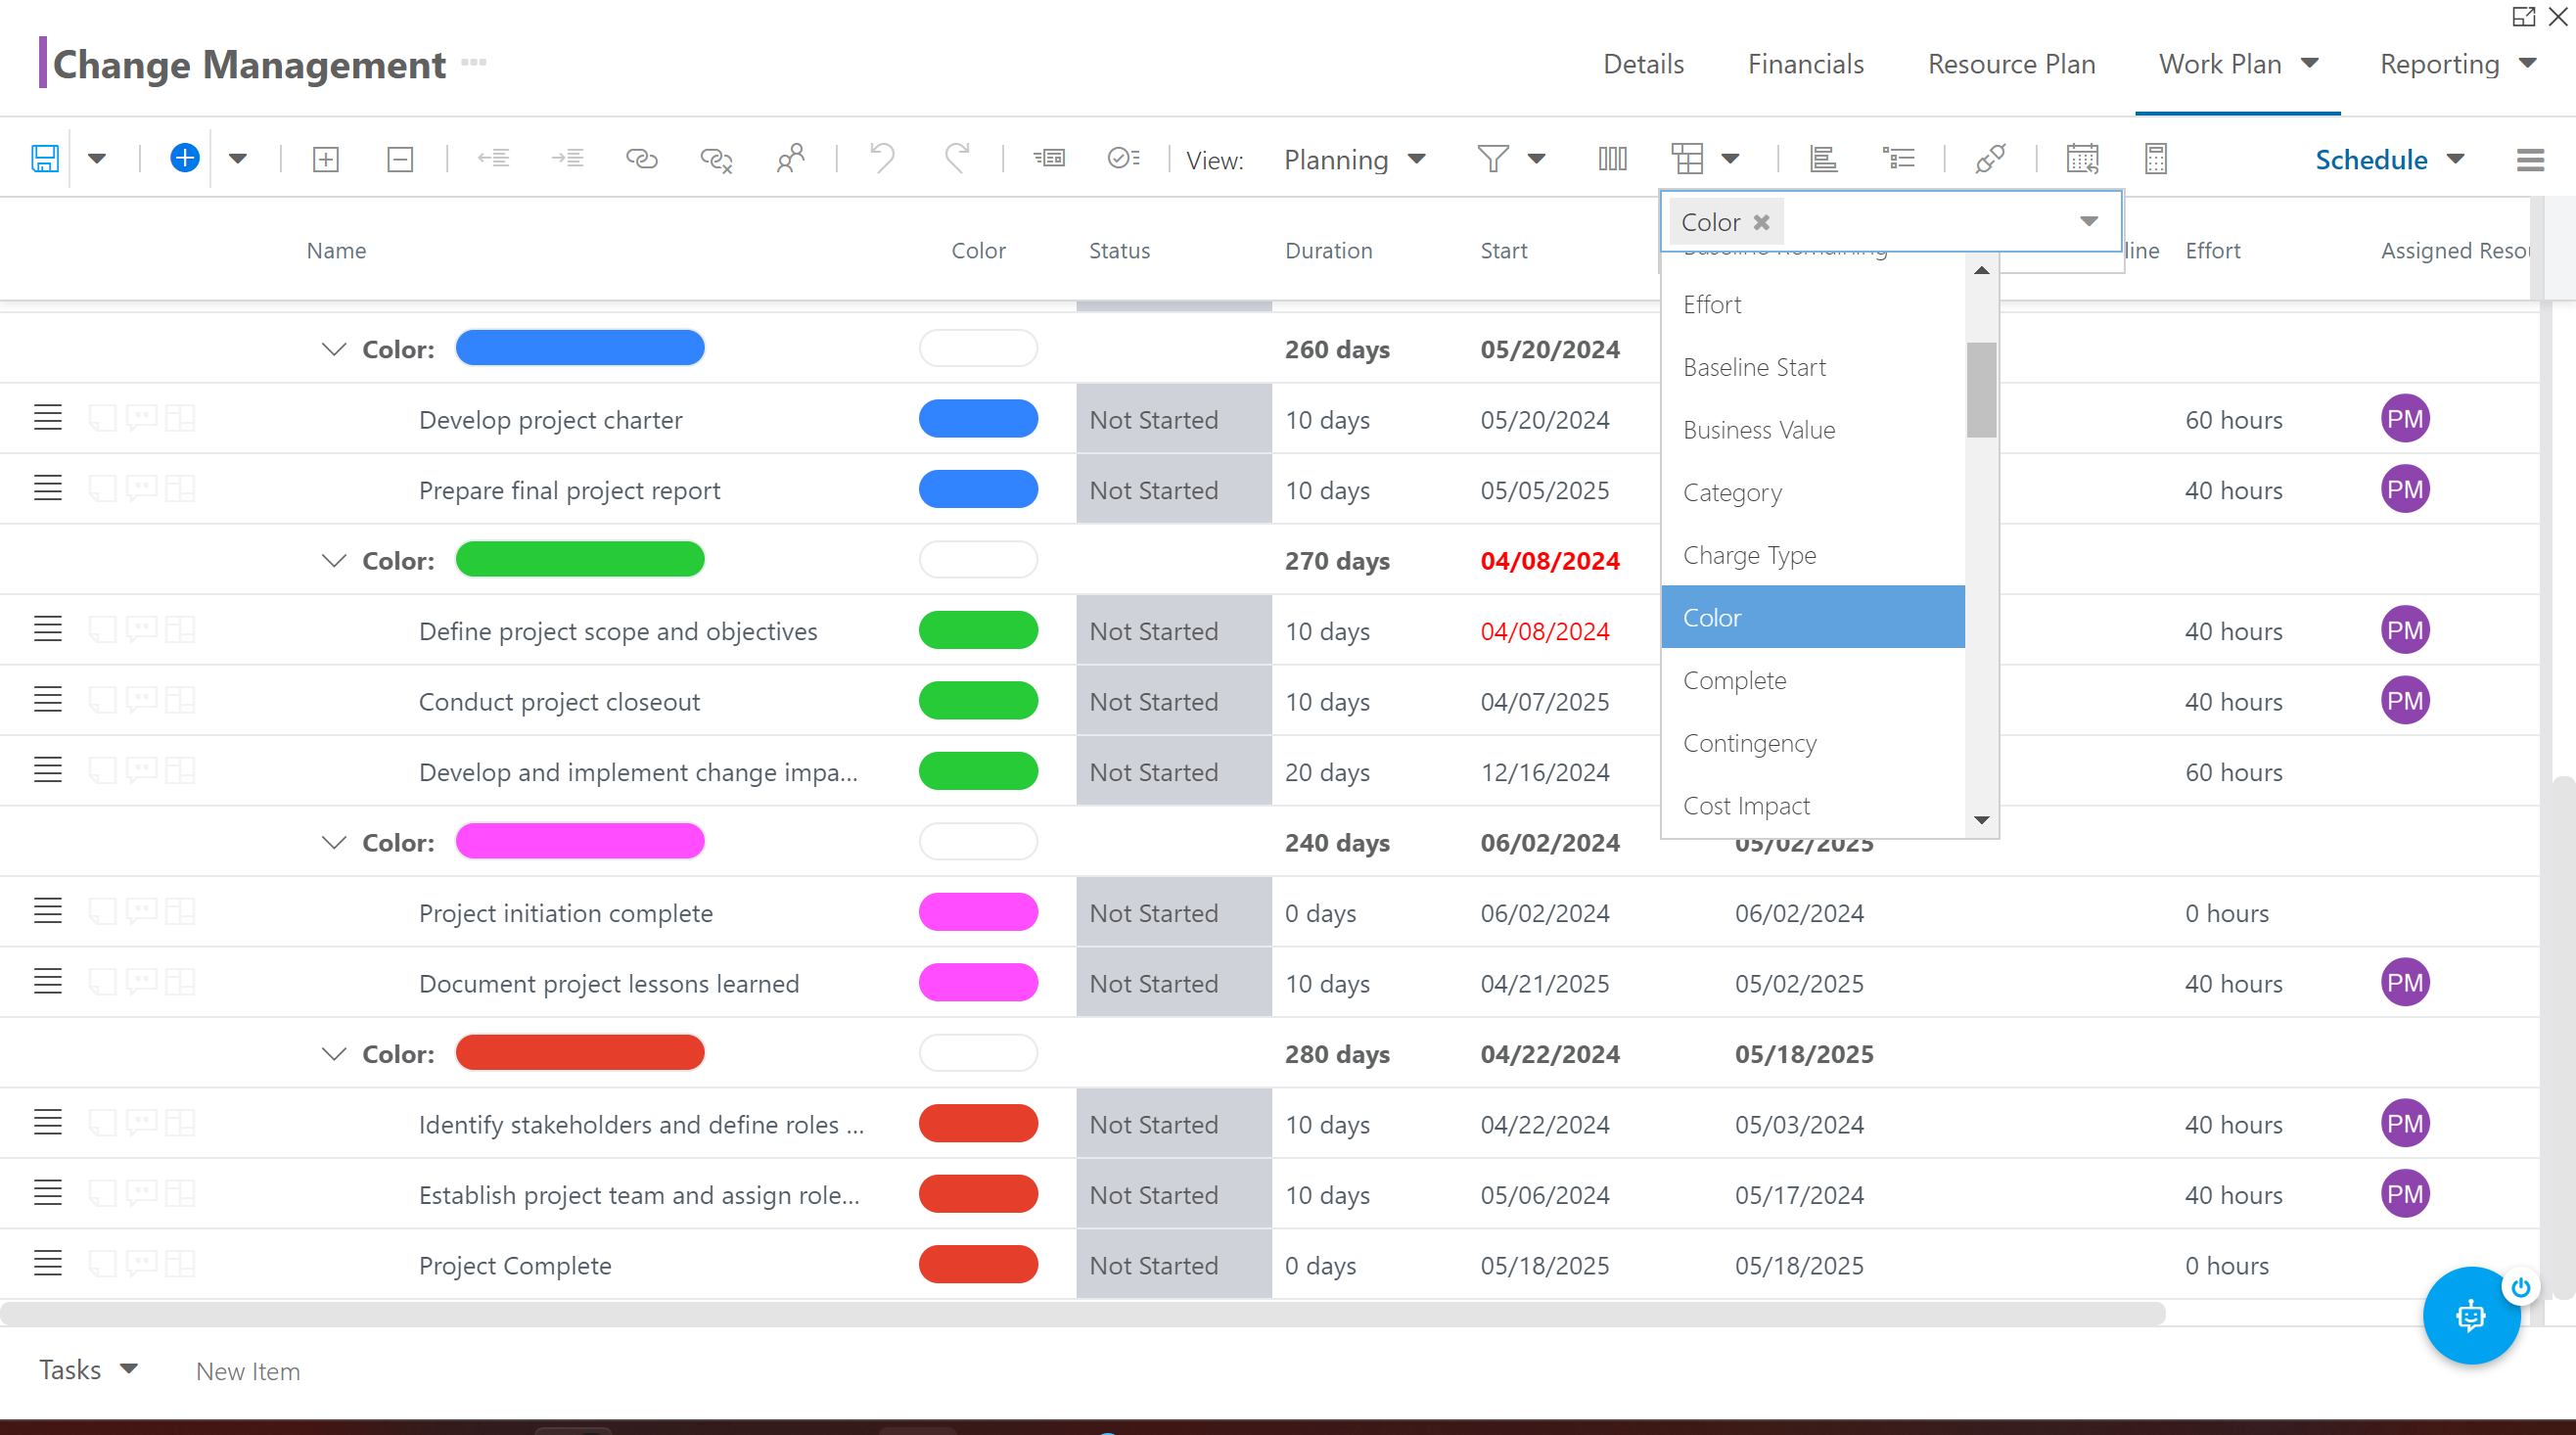
Task: Click the New Item button at bottom
Action: pos(248,1369)
